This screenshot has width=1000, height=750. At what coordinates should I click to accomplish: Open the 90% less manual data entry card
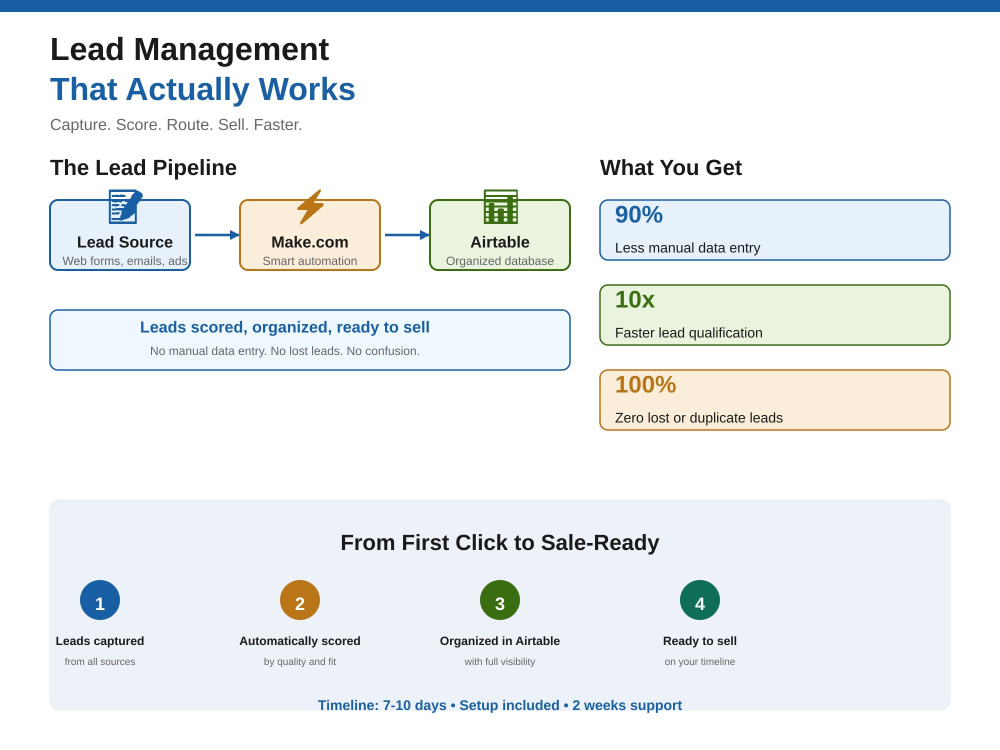775,230
